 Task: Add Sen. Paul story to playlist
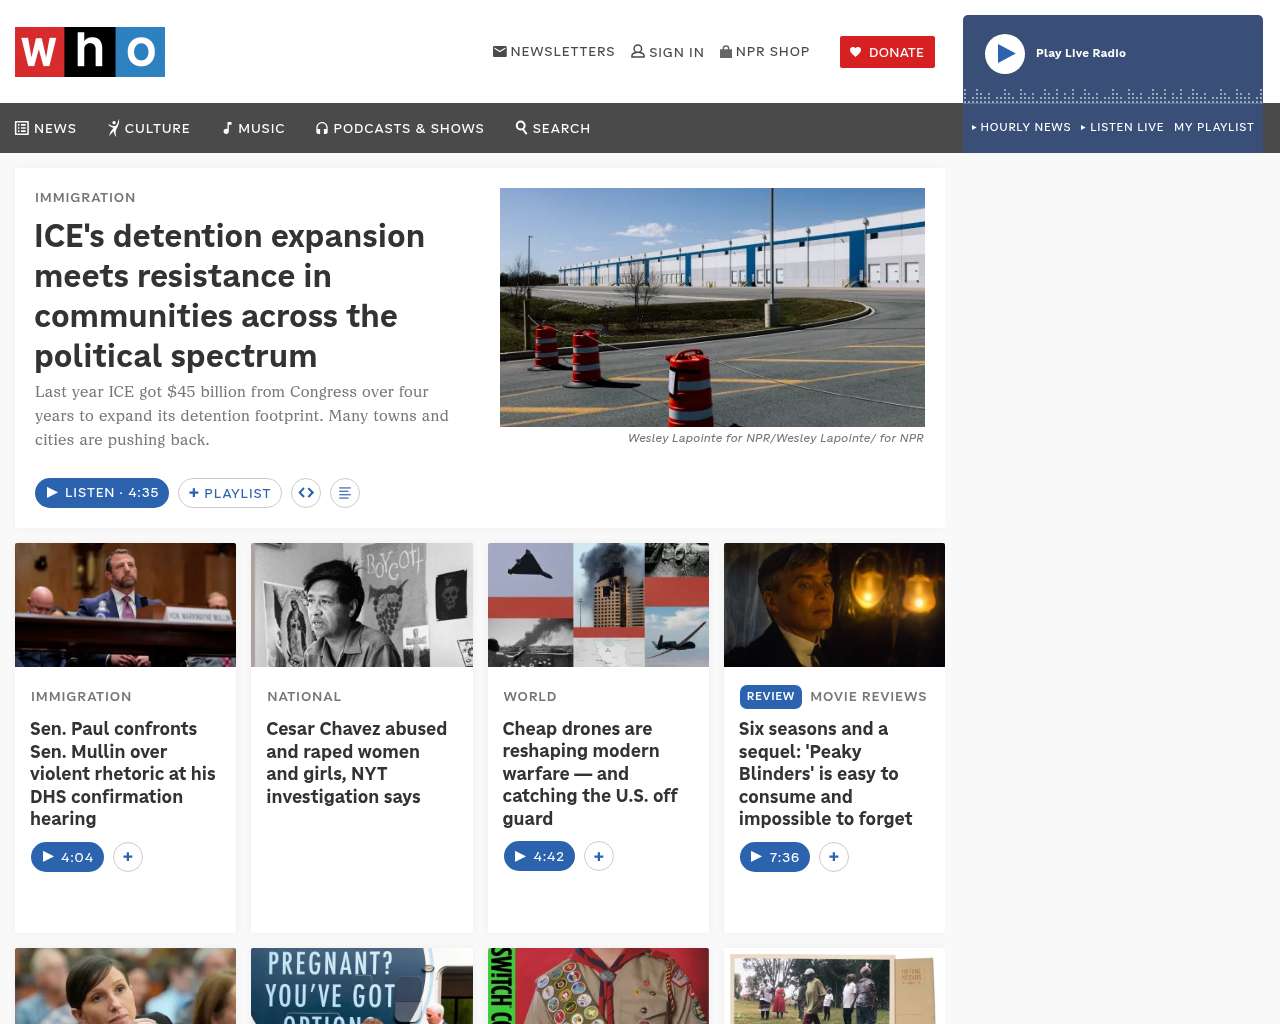coord(128,857)
